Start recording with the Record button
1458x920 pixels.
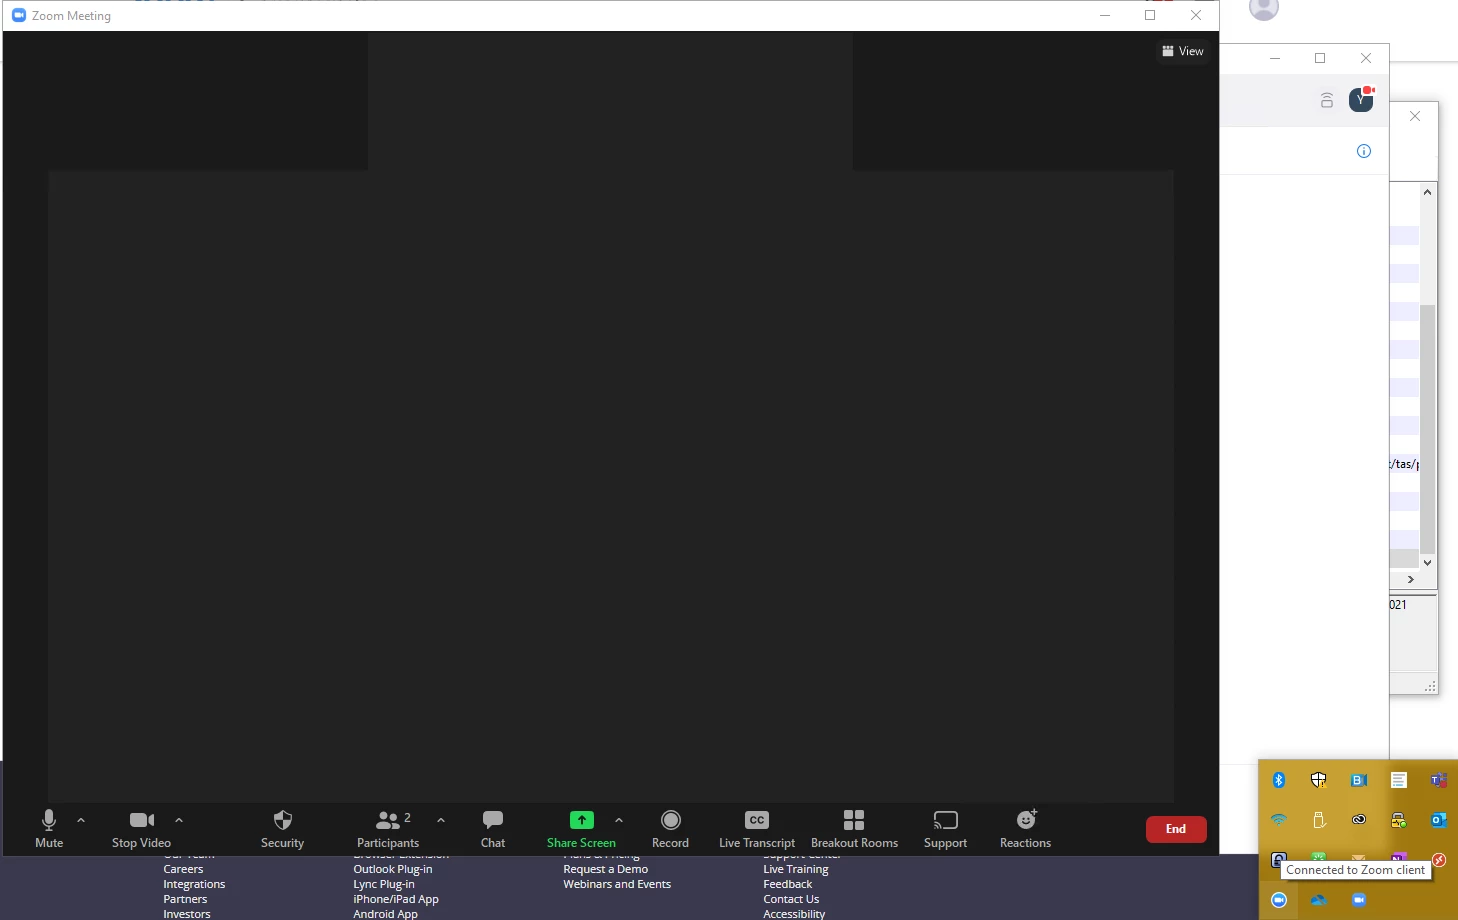(x=670, y=829)
